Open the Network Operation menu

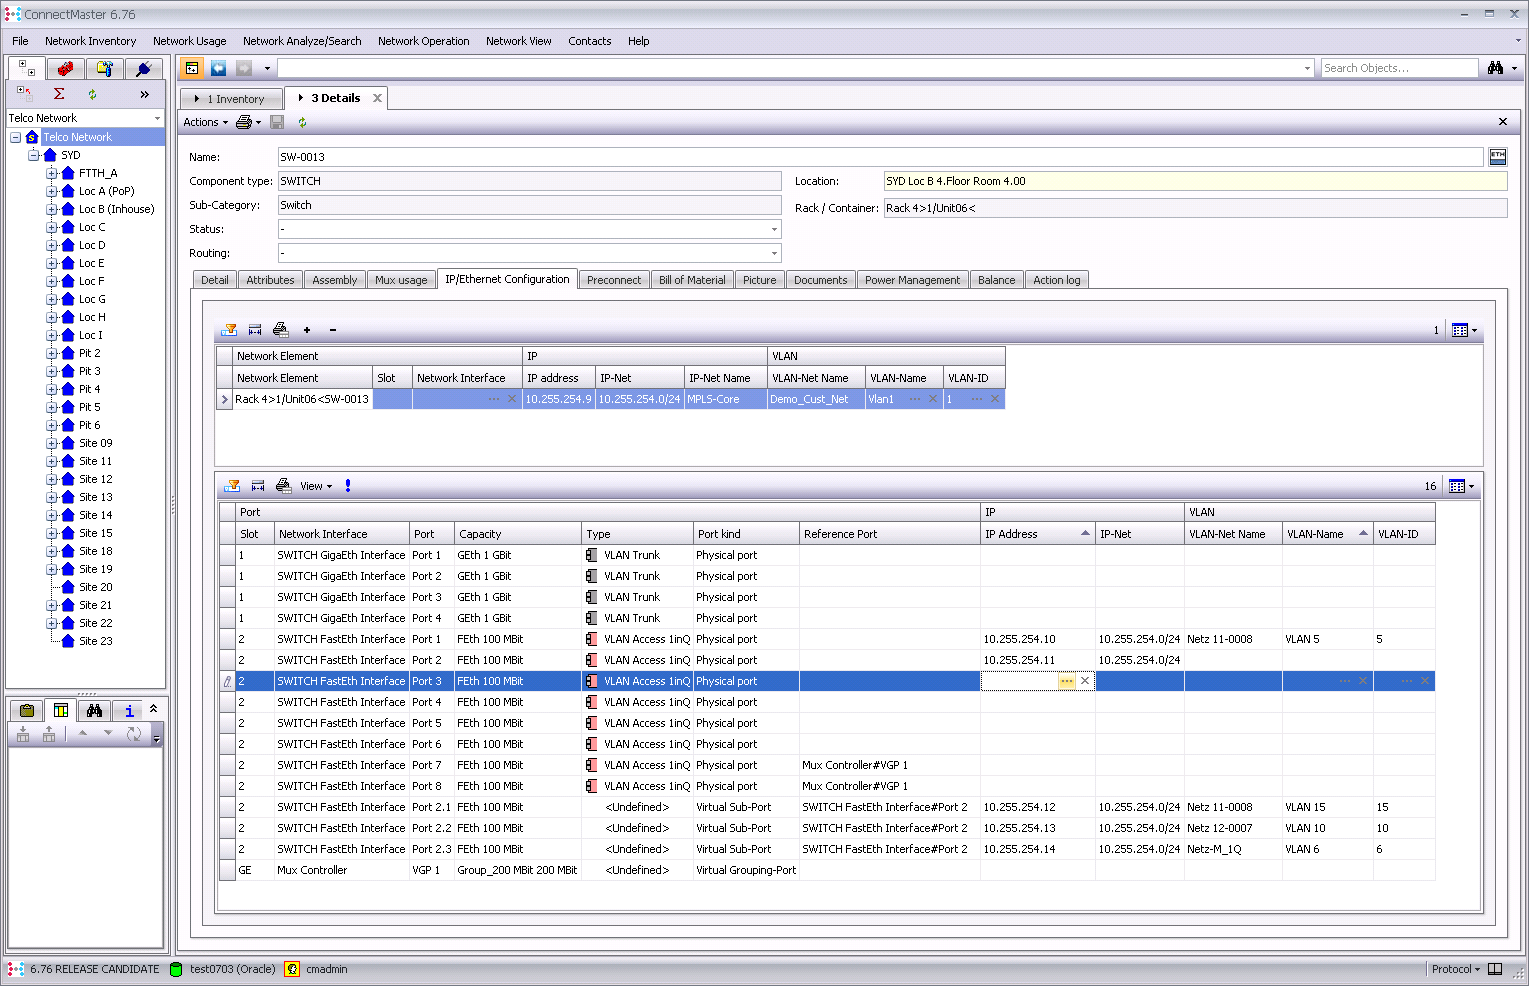(423, 41)
